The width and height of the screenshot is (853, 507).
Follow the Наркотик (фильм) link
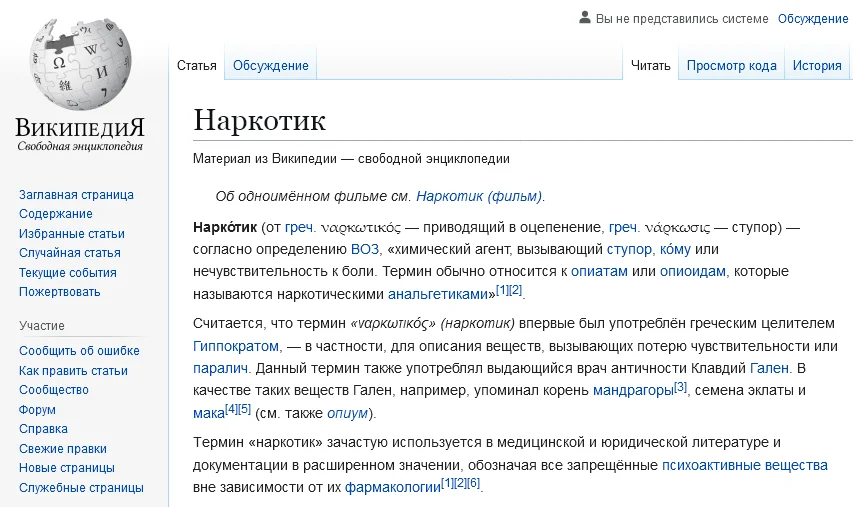pos(479,196)
